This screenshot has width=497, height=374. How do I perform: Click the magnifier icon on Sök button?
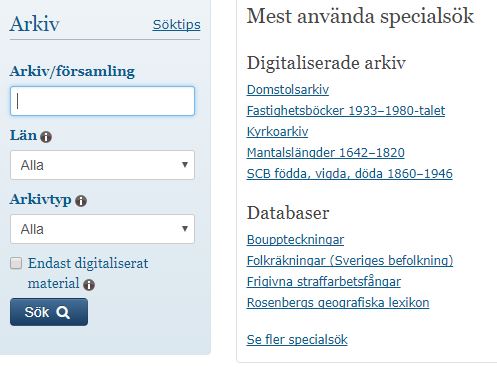point(63,312)
